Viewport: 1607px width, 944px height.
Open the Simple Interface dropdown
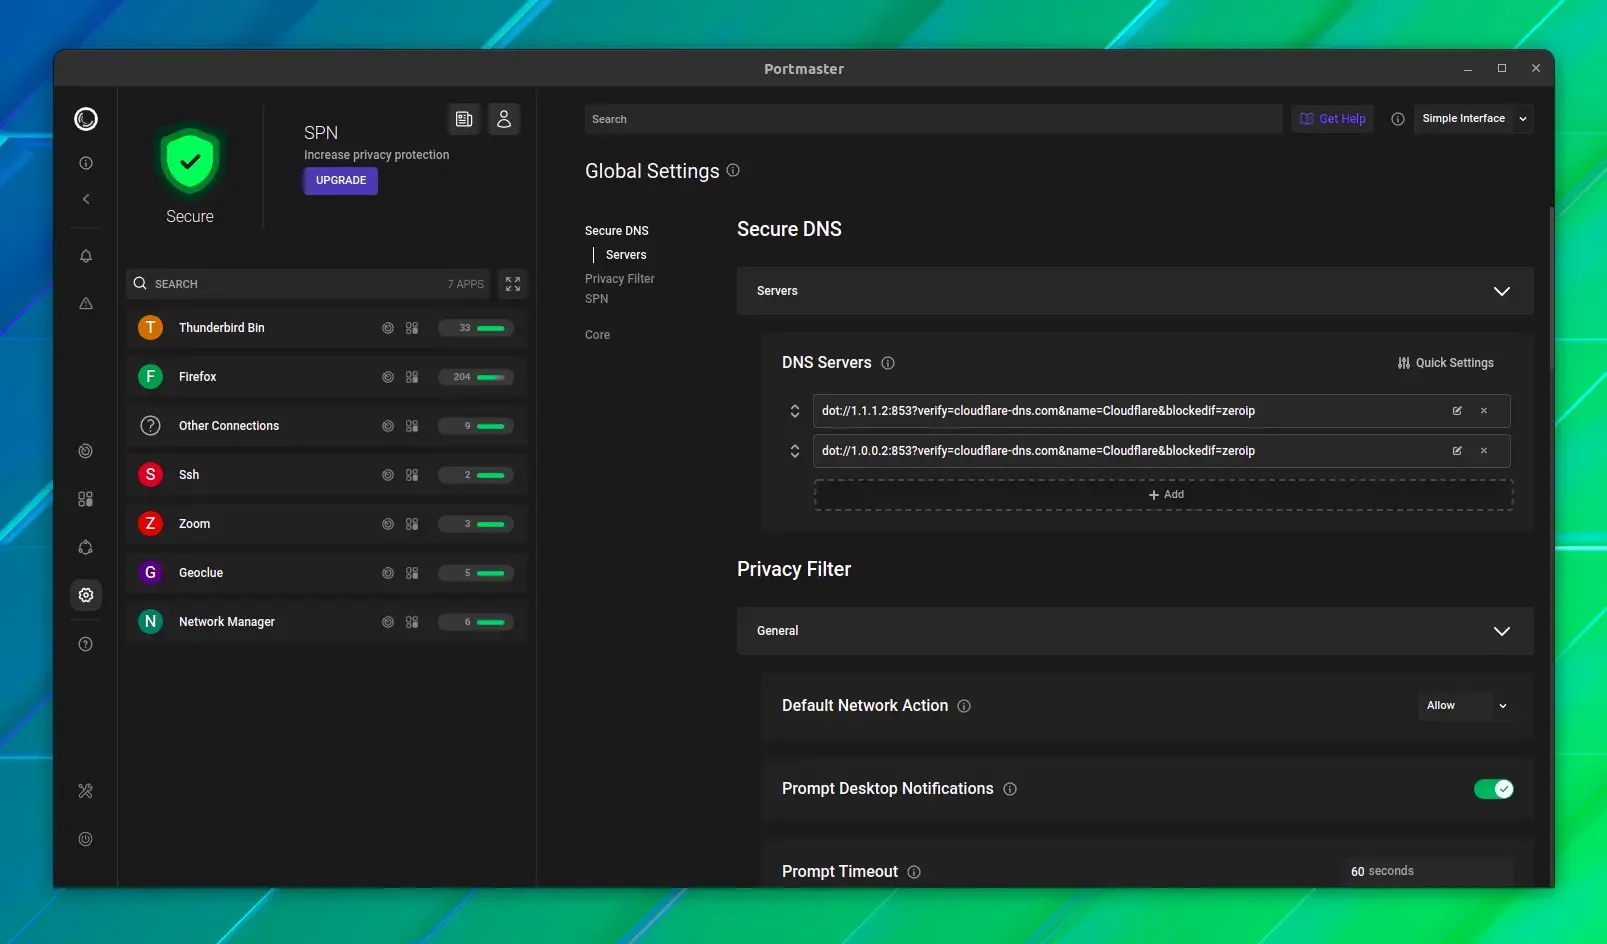coord(1473,119)
